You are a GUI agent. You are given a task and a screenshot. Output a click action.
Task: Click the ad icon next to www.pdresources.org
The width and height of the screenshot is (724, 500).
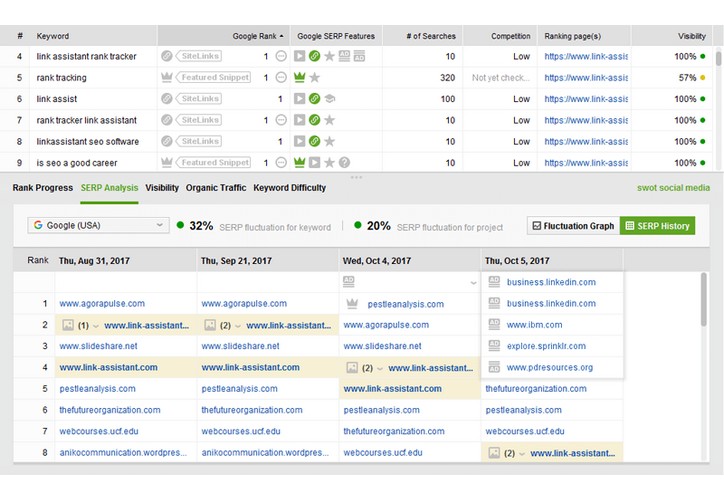pos(494,367)
